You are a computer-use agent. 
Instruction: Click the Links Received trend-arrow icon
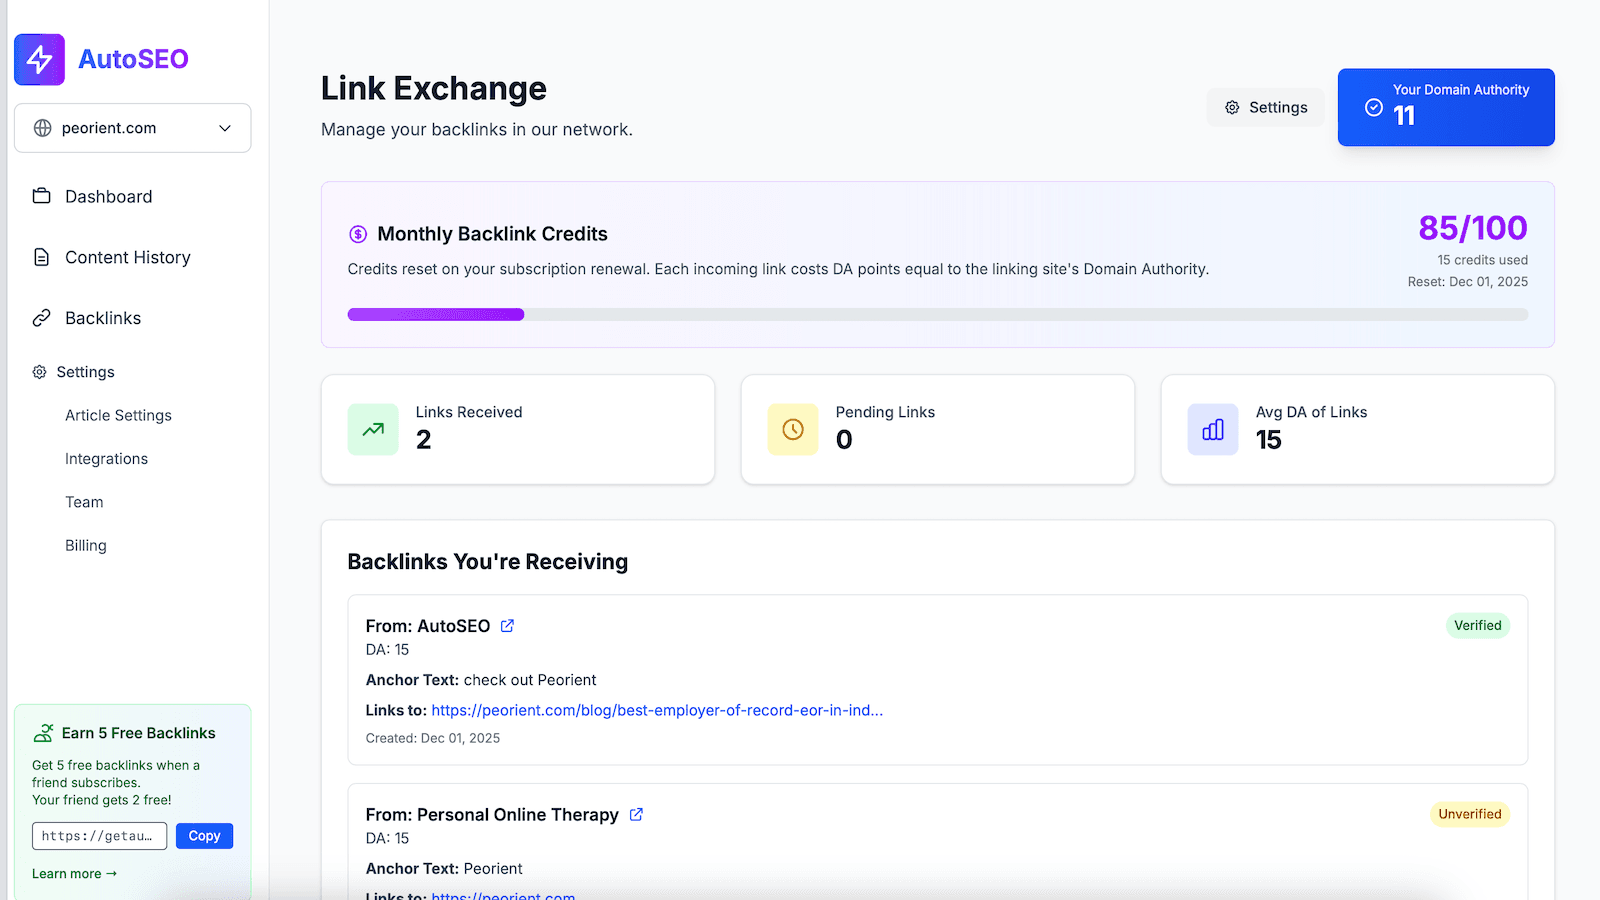(x=372, y=429)
